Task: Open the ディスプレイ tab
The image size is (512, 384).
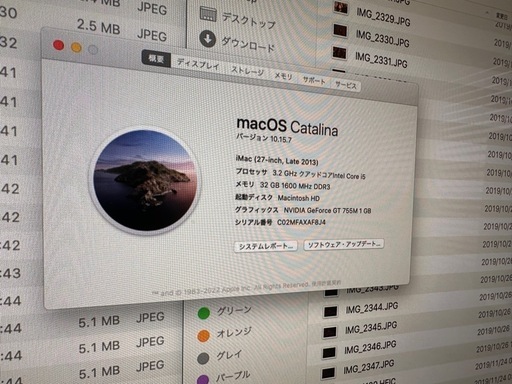Action: click(x=198, y=64)
